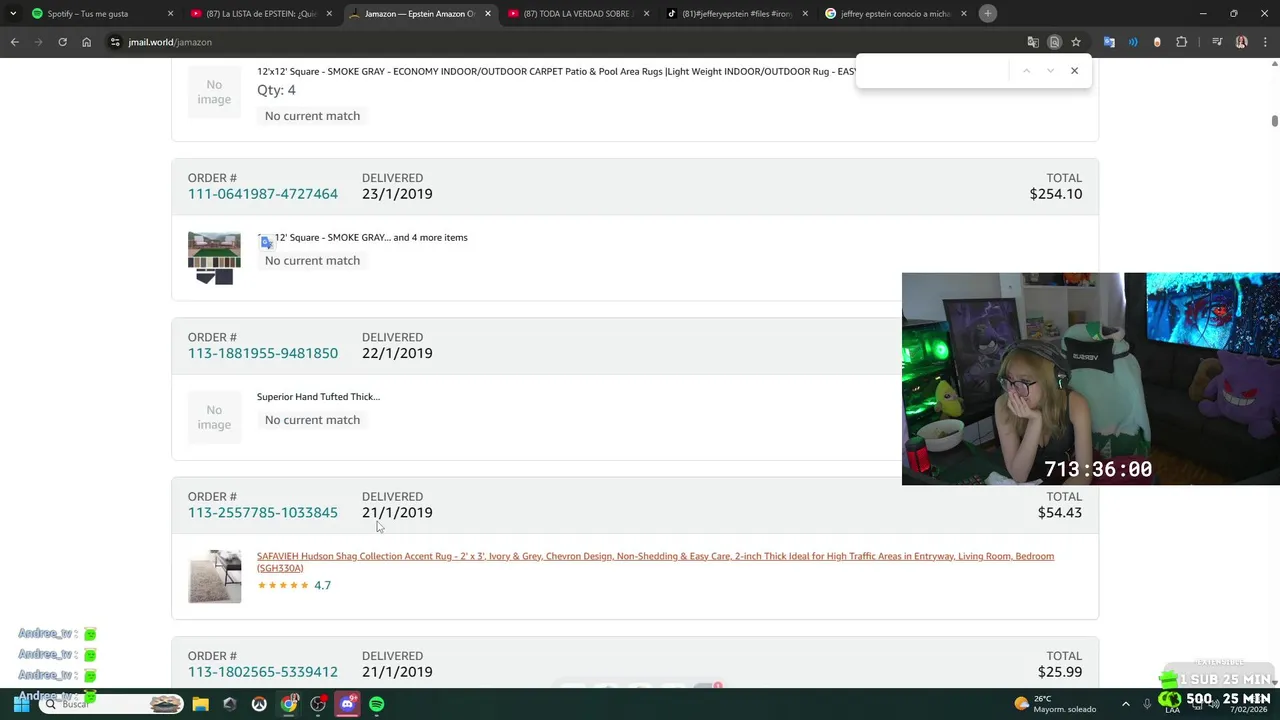
Task: Click the $254.10 order total
Action: pos(1056,194)
